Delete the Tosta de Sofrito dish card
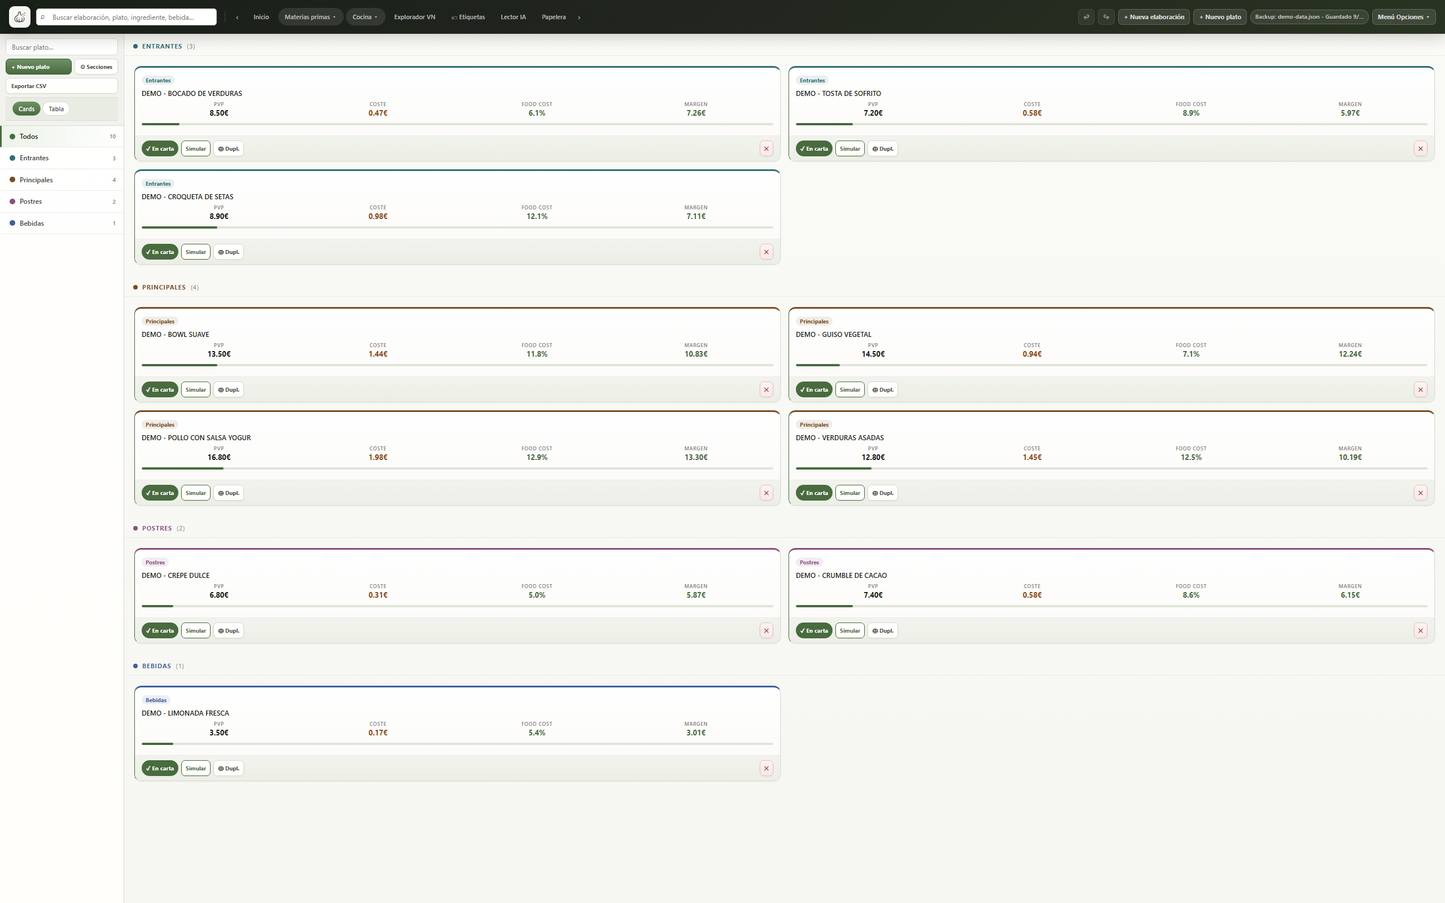 coord(1420,149)
